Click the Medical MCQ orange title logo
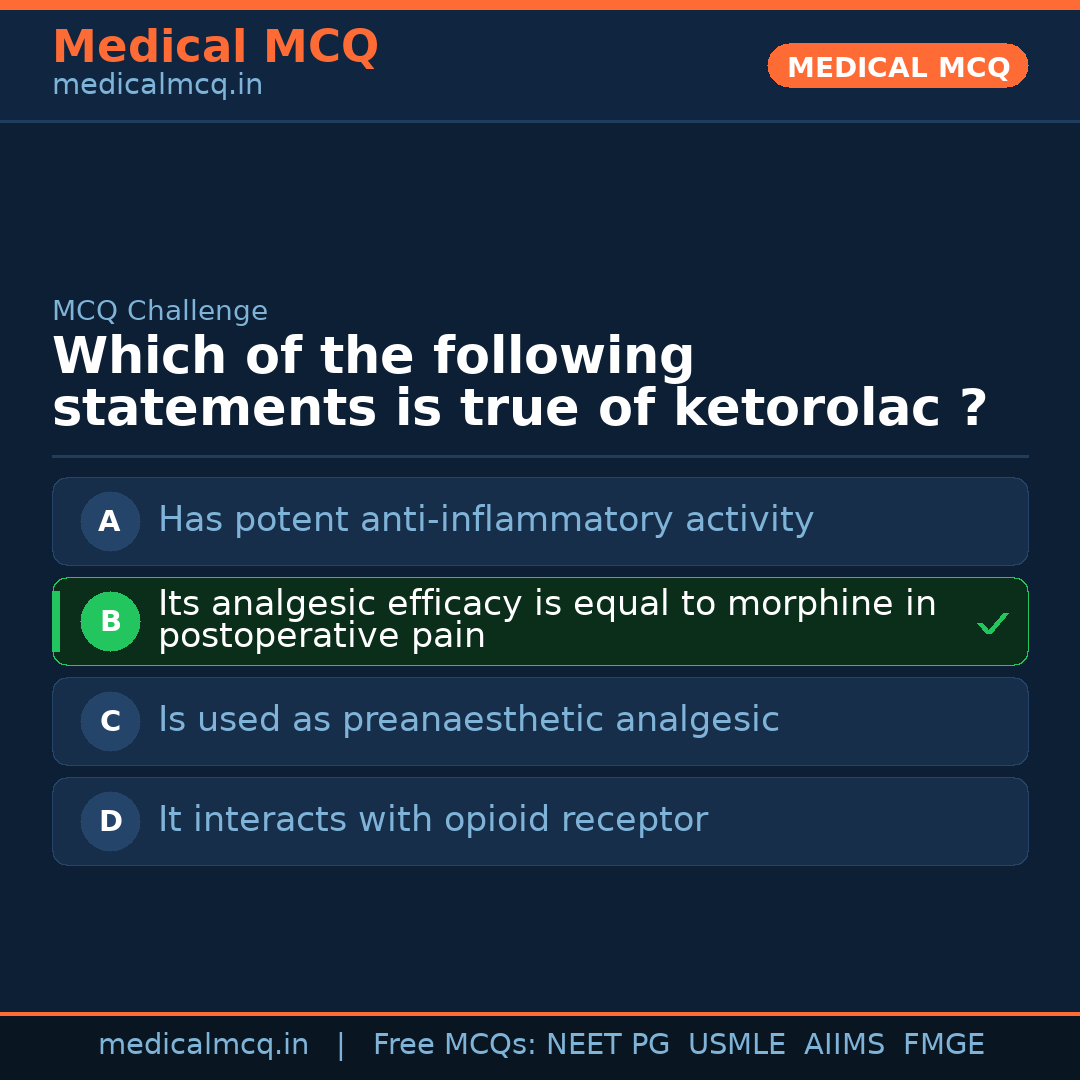 pos(215,47)
